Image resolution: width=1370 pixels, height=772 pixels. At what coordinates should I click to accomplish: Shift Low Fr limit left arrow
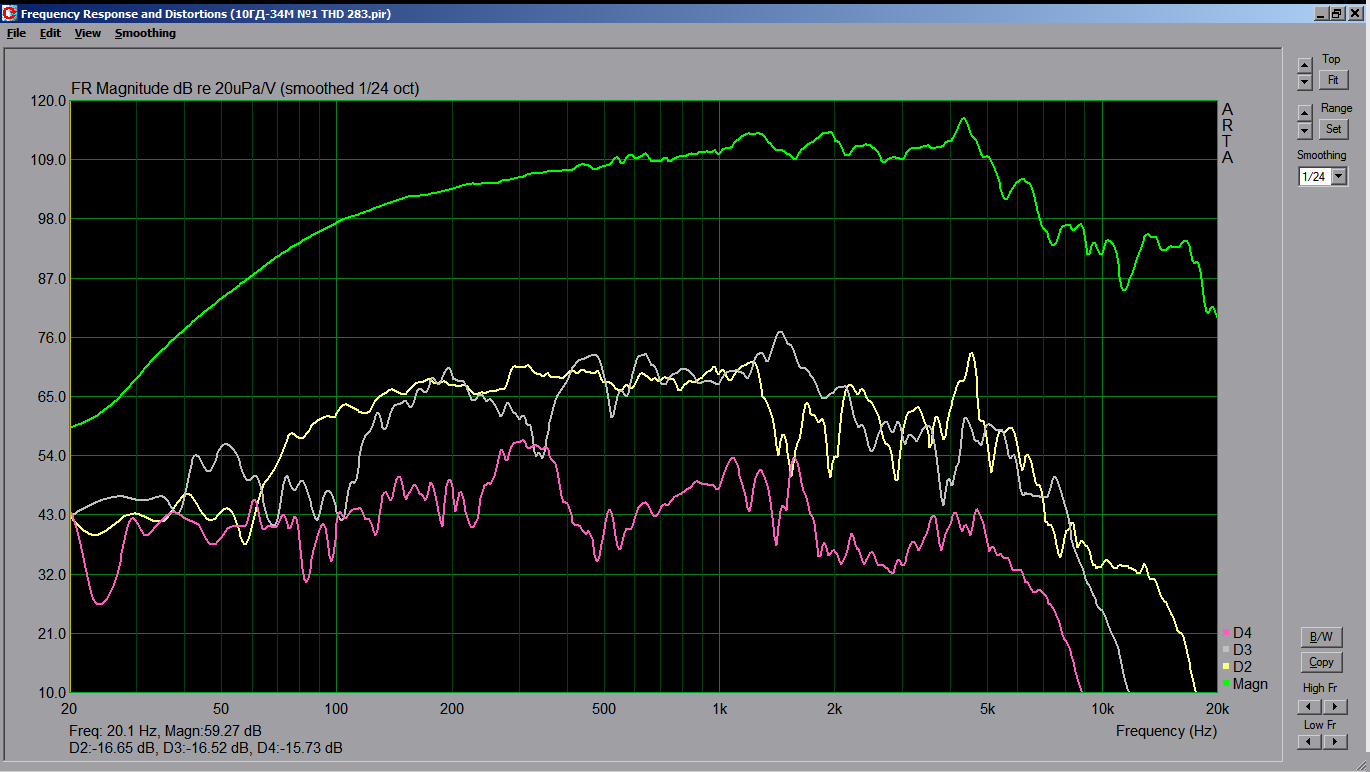click(1309, 741)
